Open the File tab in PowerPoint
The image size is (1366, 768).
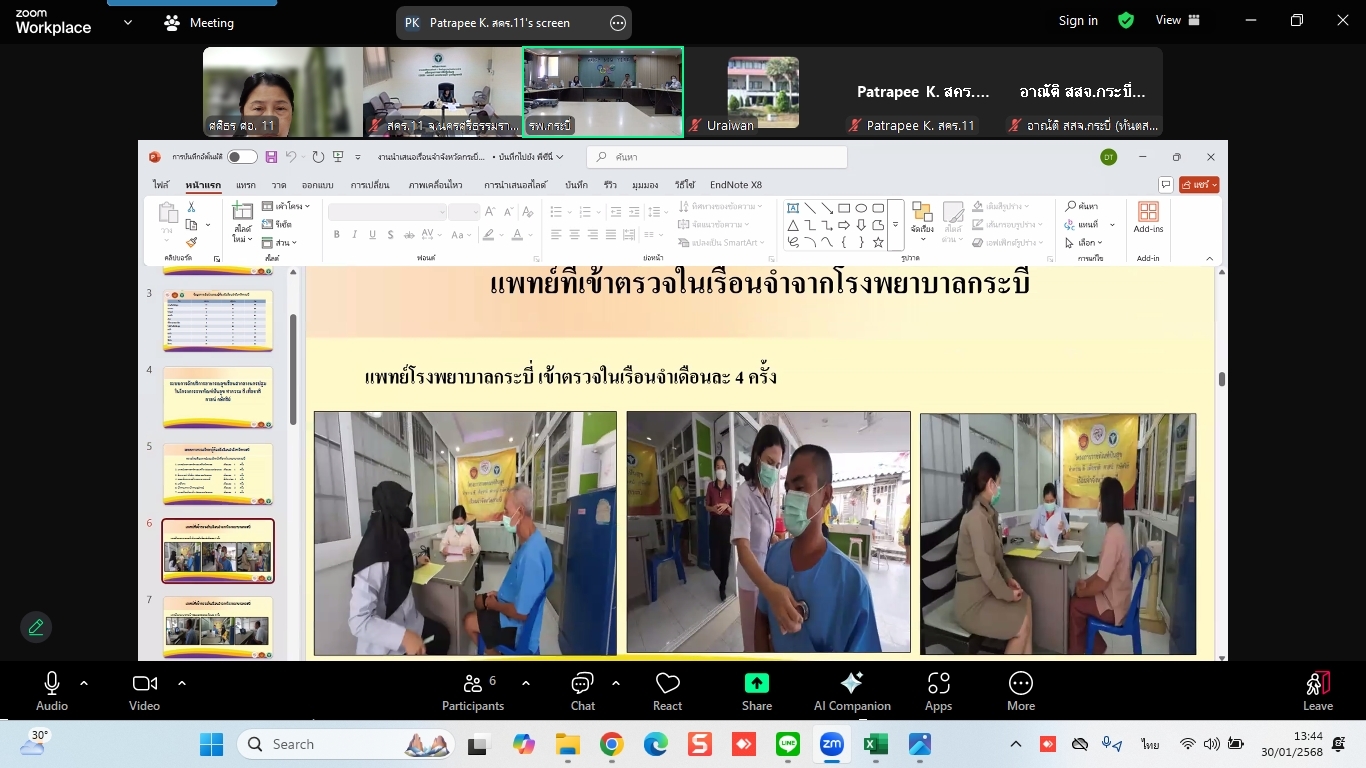pos(161,185)
